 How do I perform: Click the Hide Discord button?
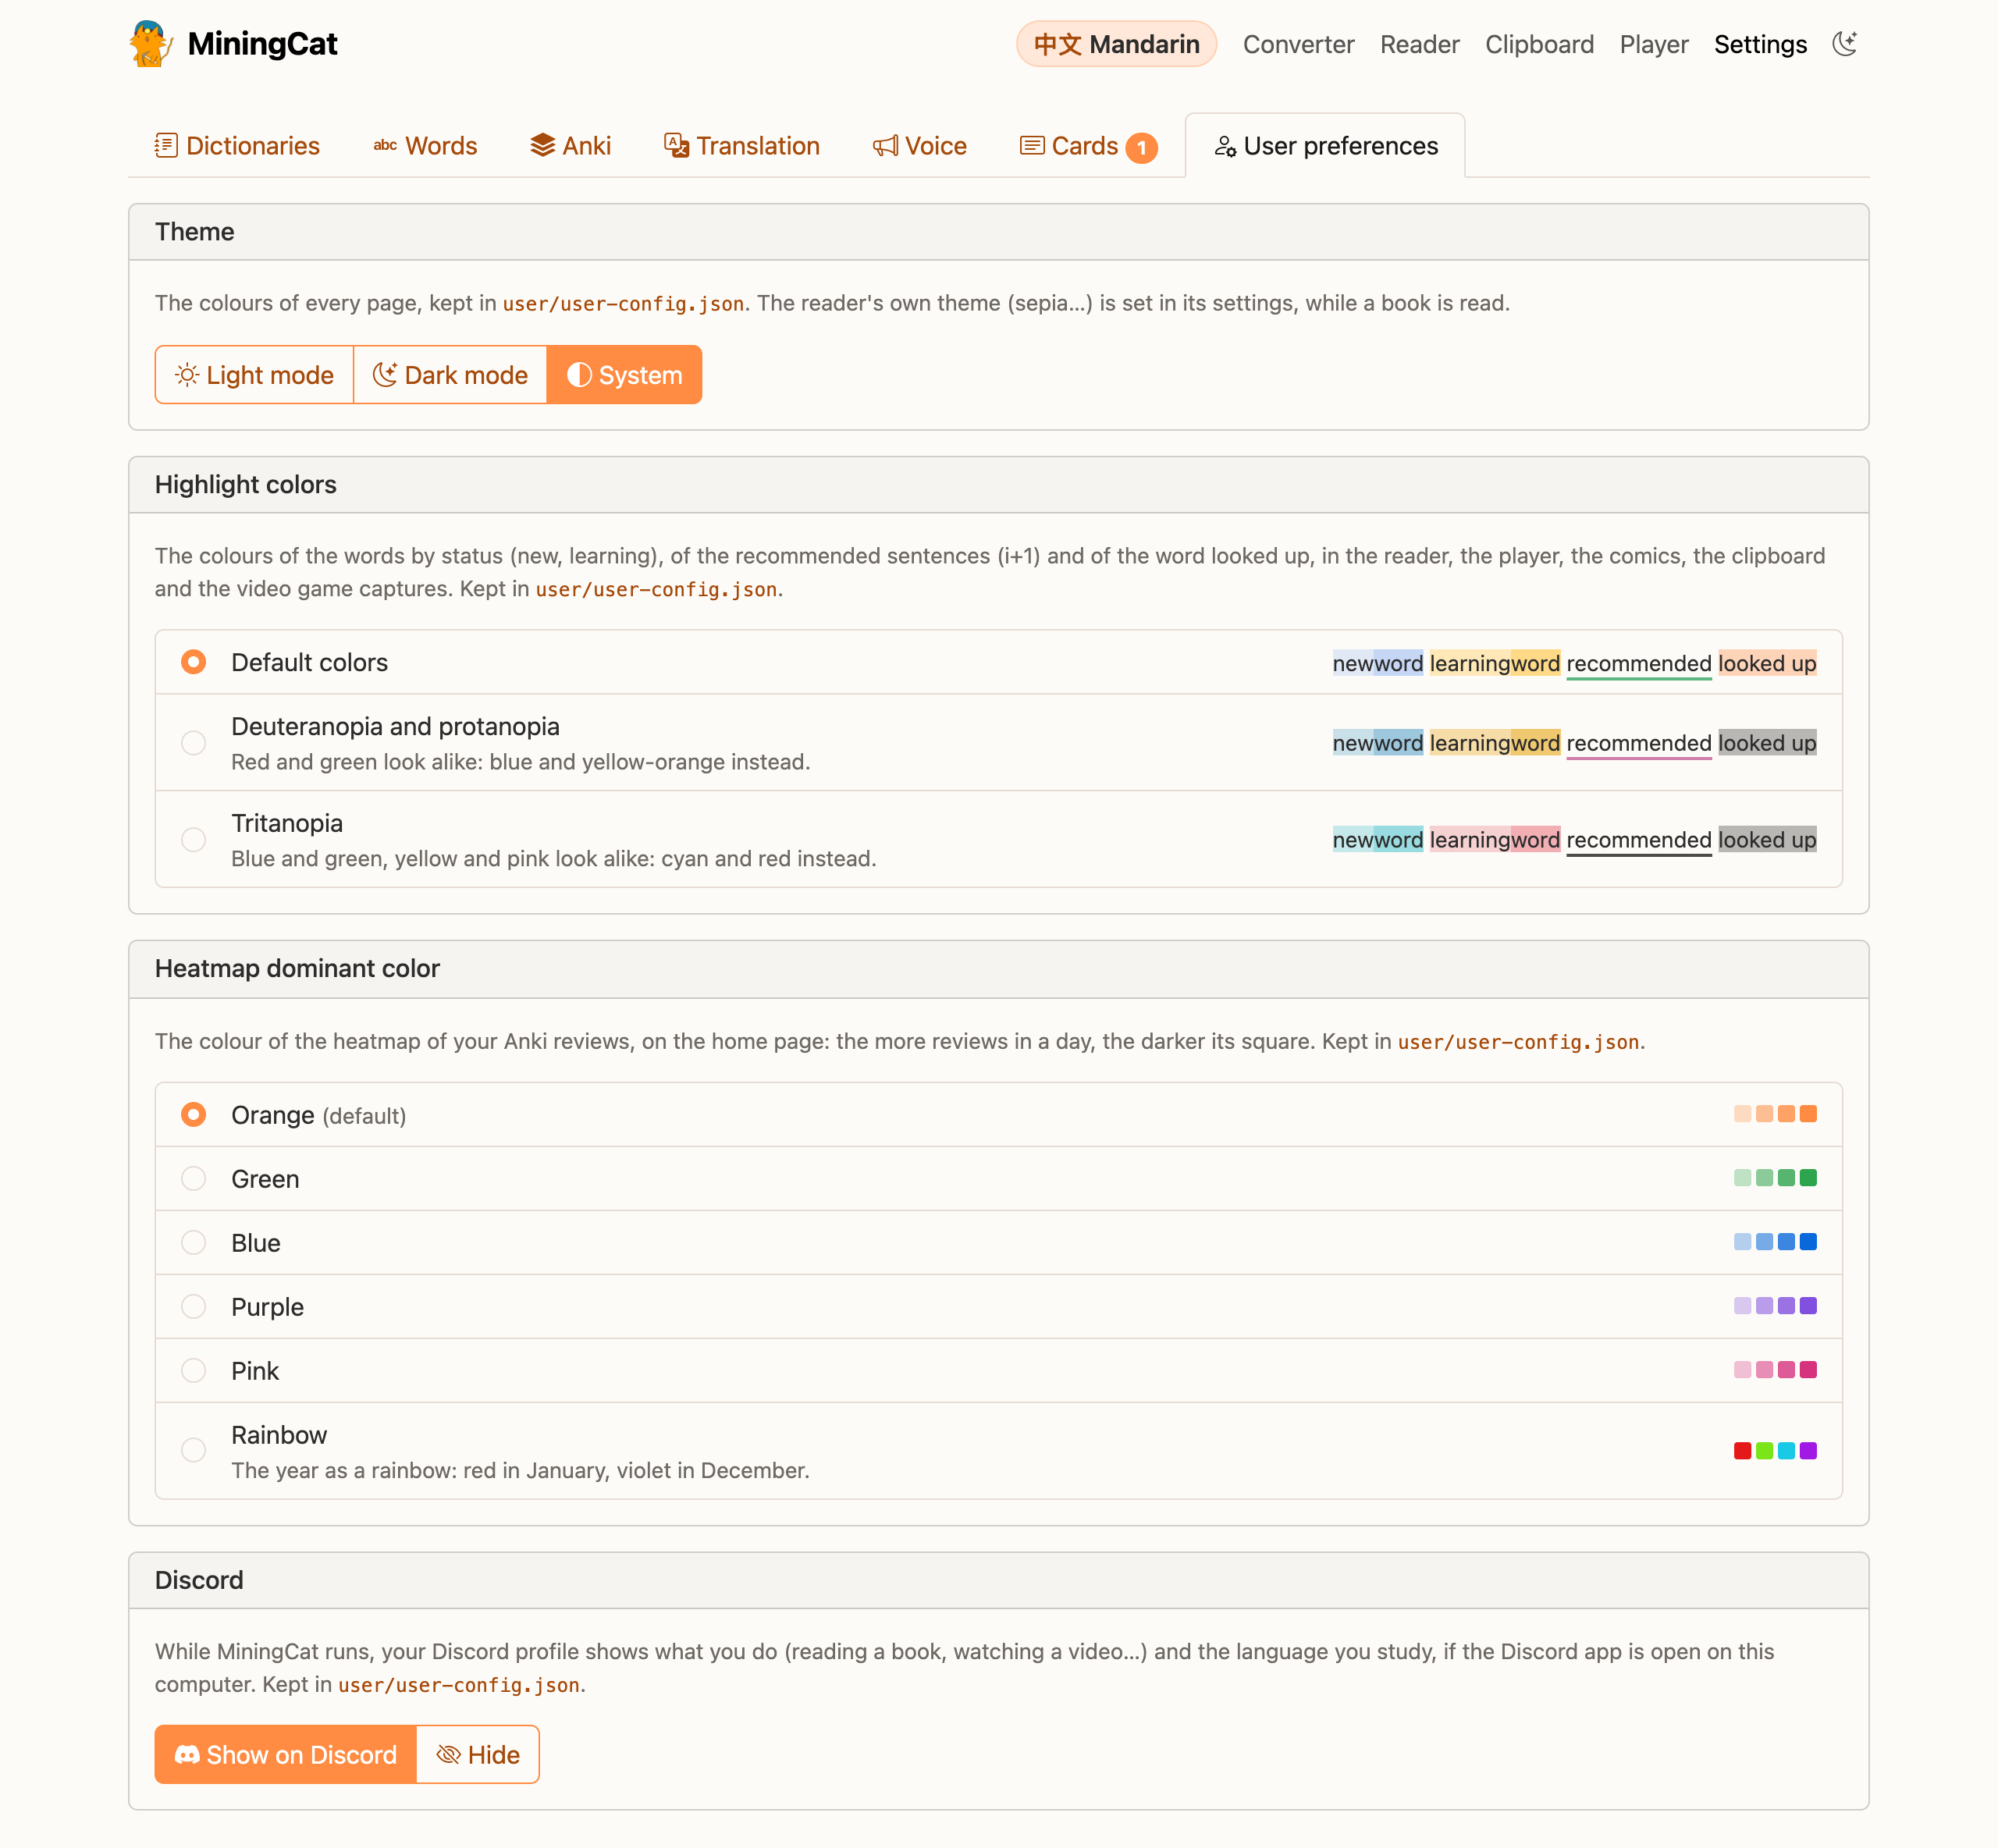pyautogui.click(x=478, y=1755)
